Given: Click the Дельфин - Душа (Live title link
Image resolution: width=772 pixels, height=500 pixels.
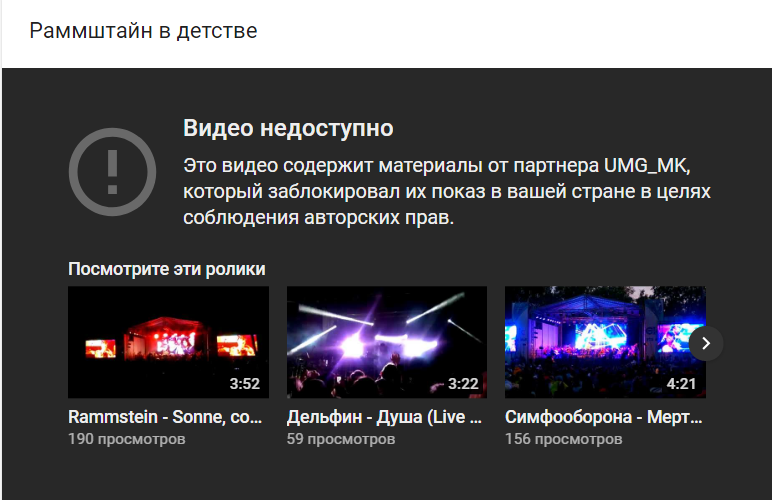Looking at the screenshot, I should 384,417.
